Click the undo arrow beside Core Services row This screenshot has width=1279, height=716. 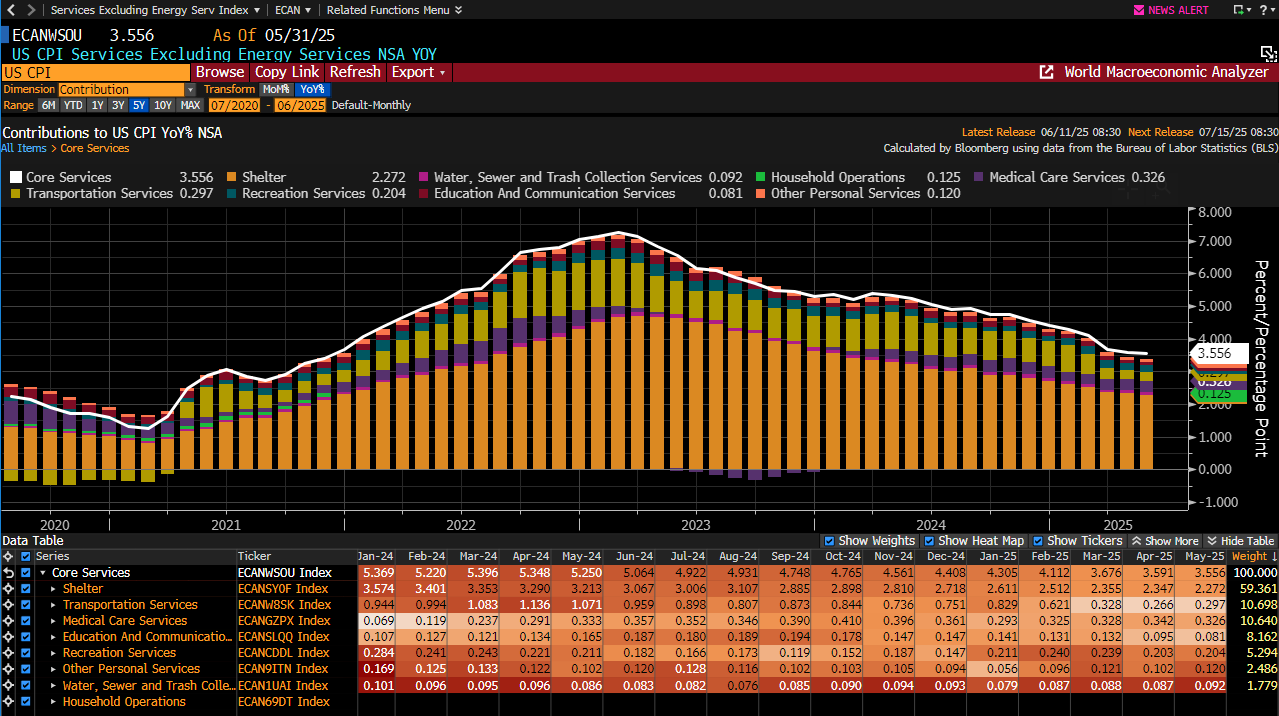click(9, 573)
